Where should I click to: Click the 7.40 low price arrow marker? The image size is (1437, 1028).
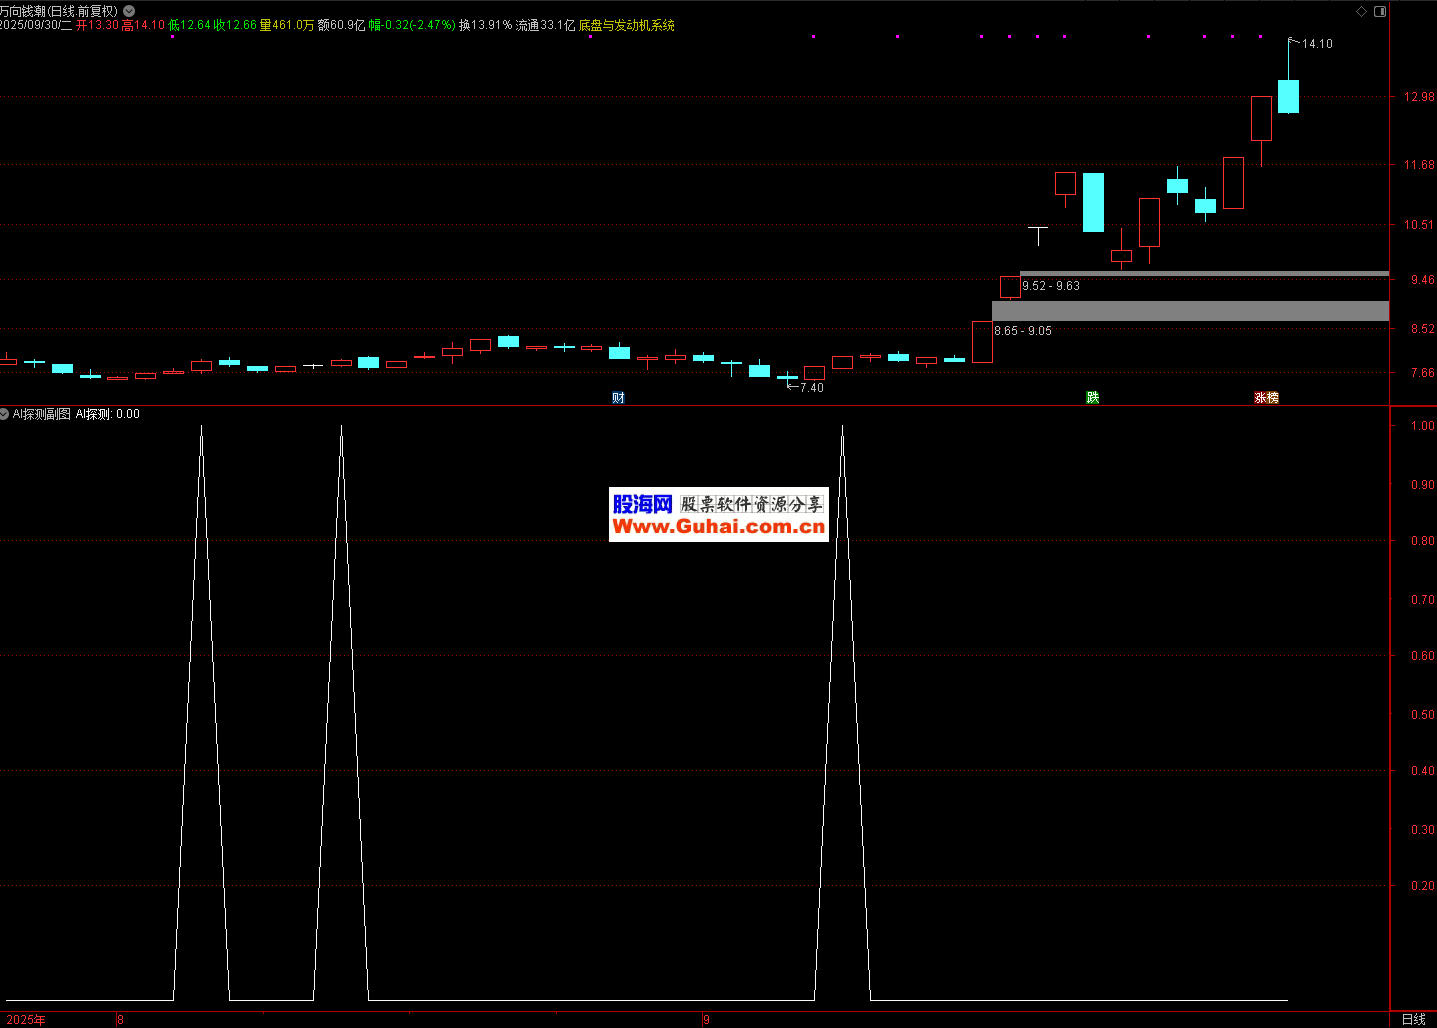coord(810,388)
